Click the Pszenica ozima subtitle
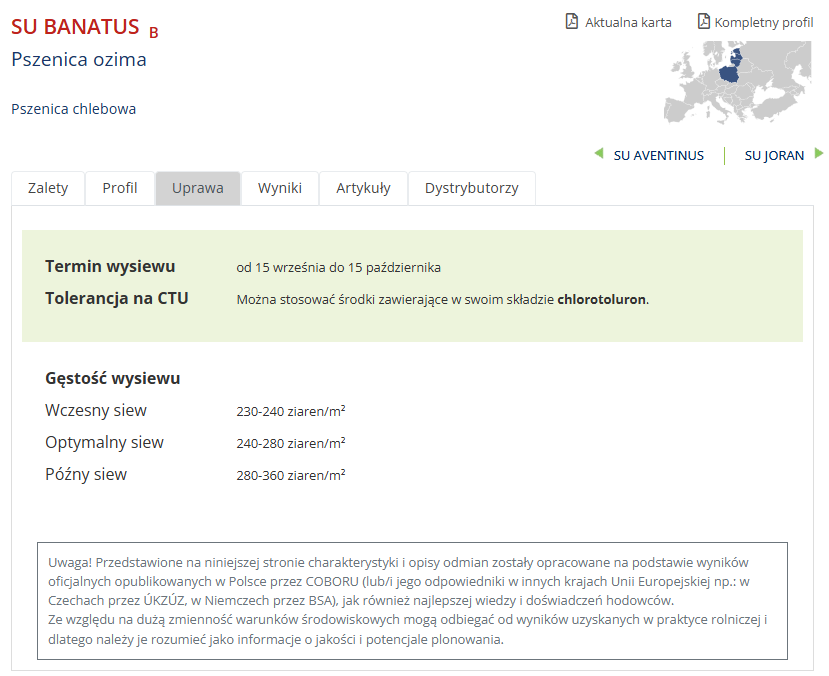This screenshot has width=829, height=676. [79, 59]
